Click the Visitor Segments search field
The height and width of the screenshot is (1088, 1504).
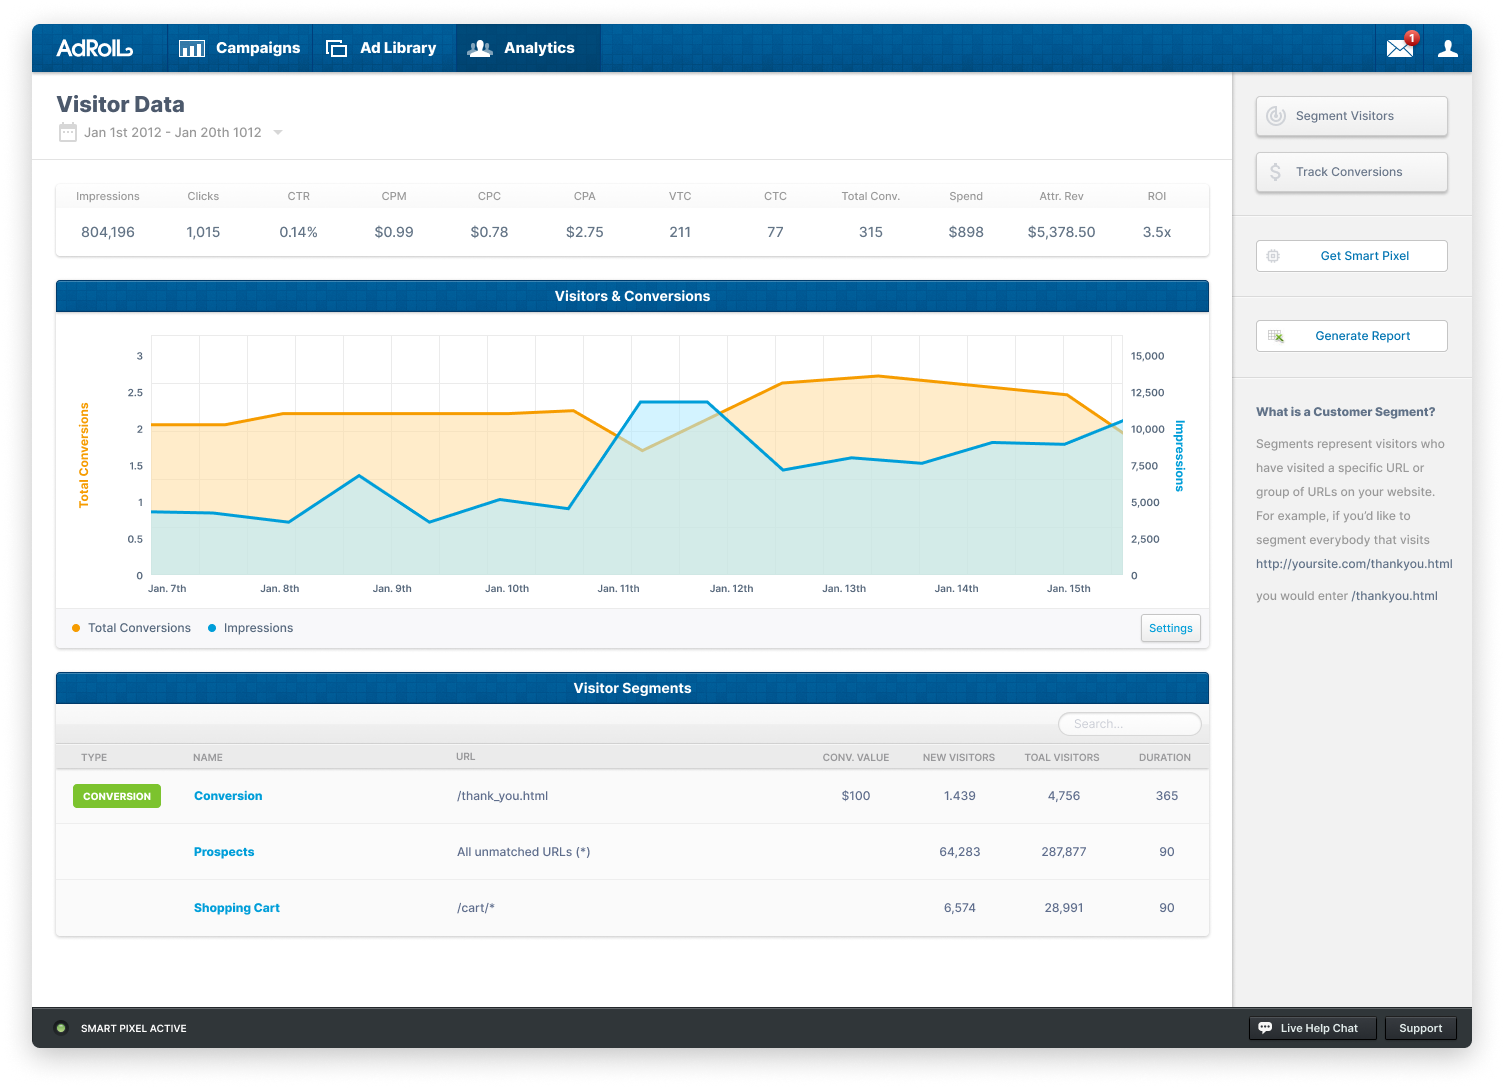click(x=1130, y=724)
